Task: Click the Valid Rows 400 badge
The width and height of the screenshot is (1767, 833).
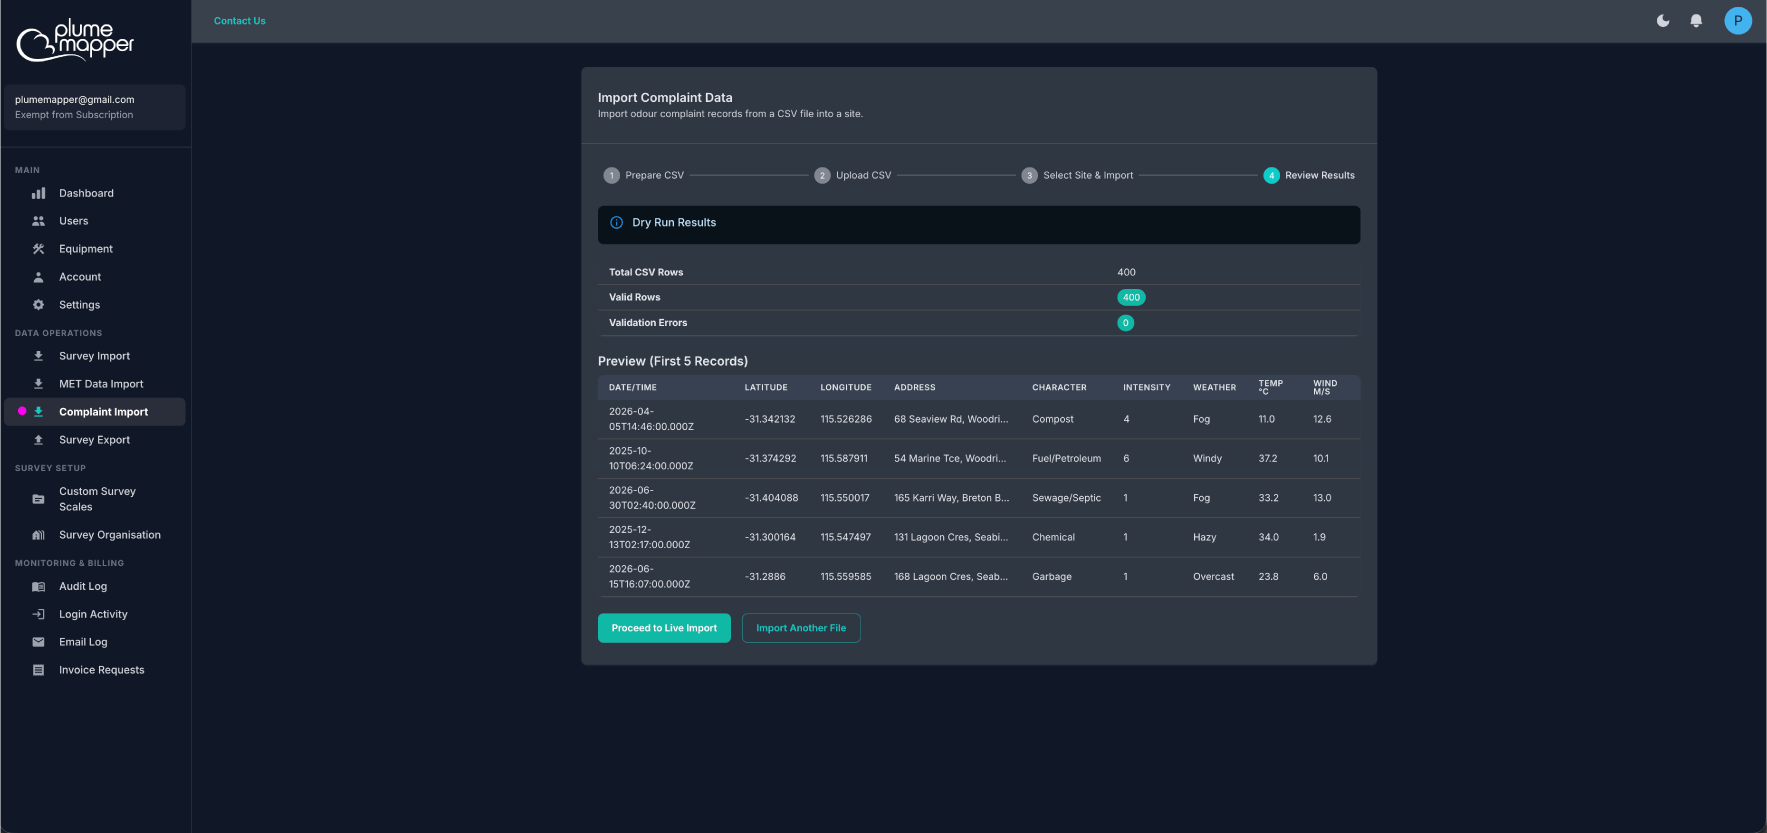Action: pos(1131,297)
